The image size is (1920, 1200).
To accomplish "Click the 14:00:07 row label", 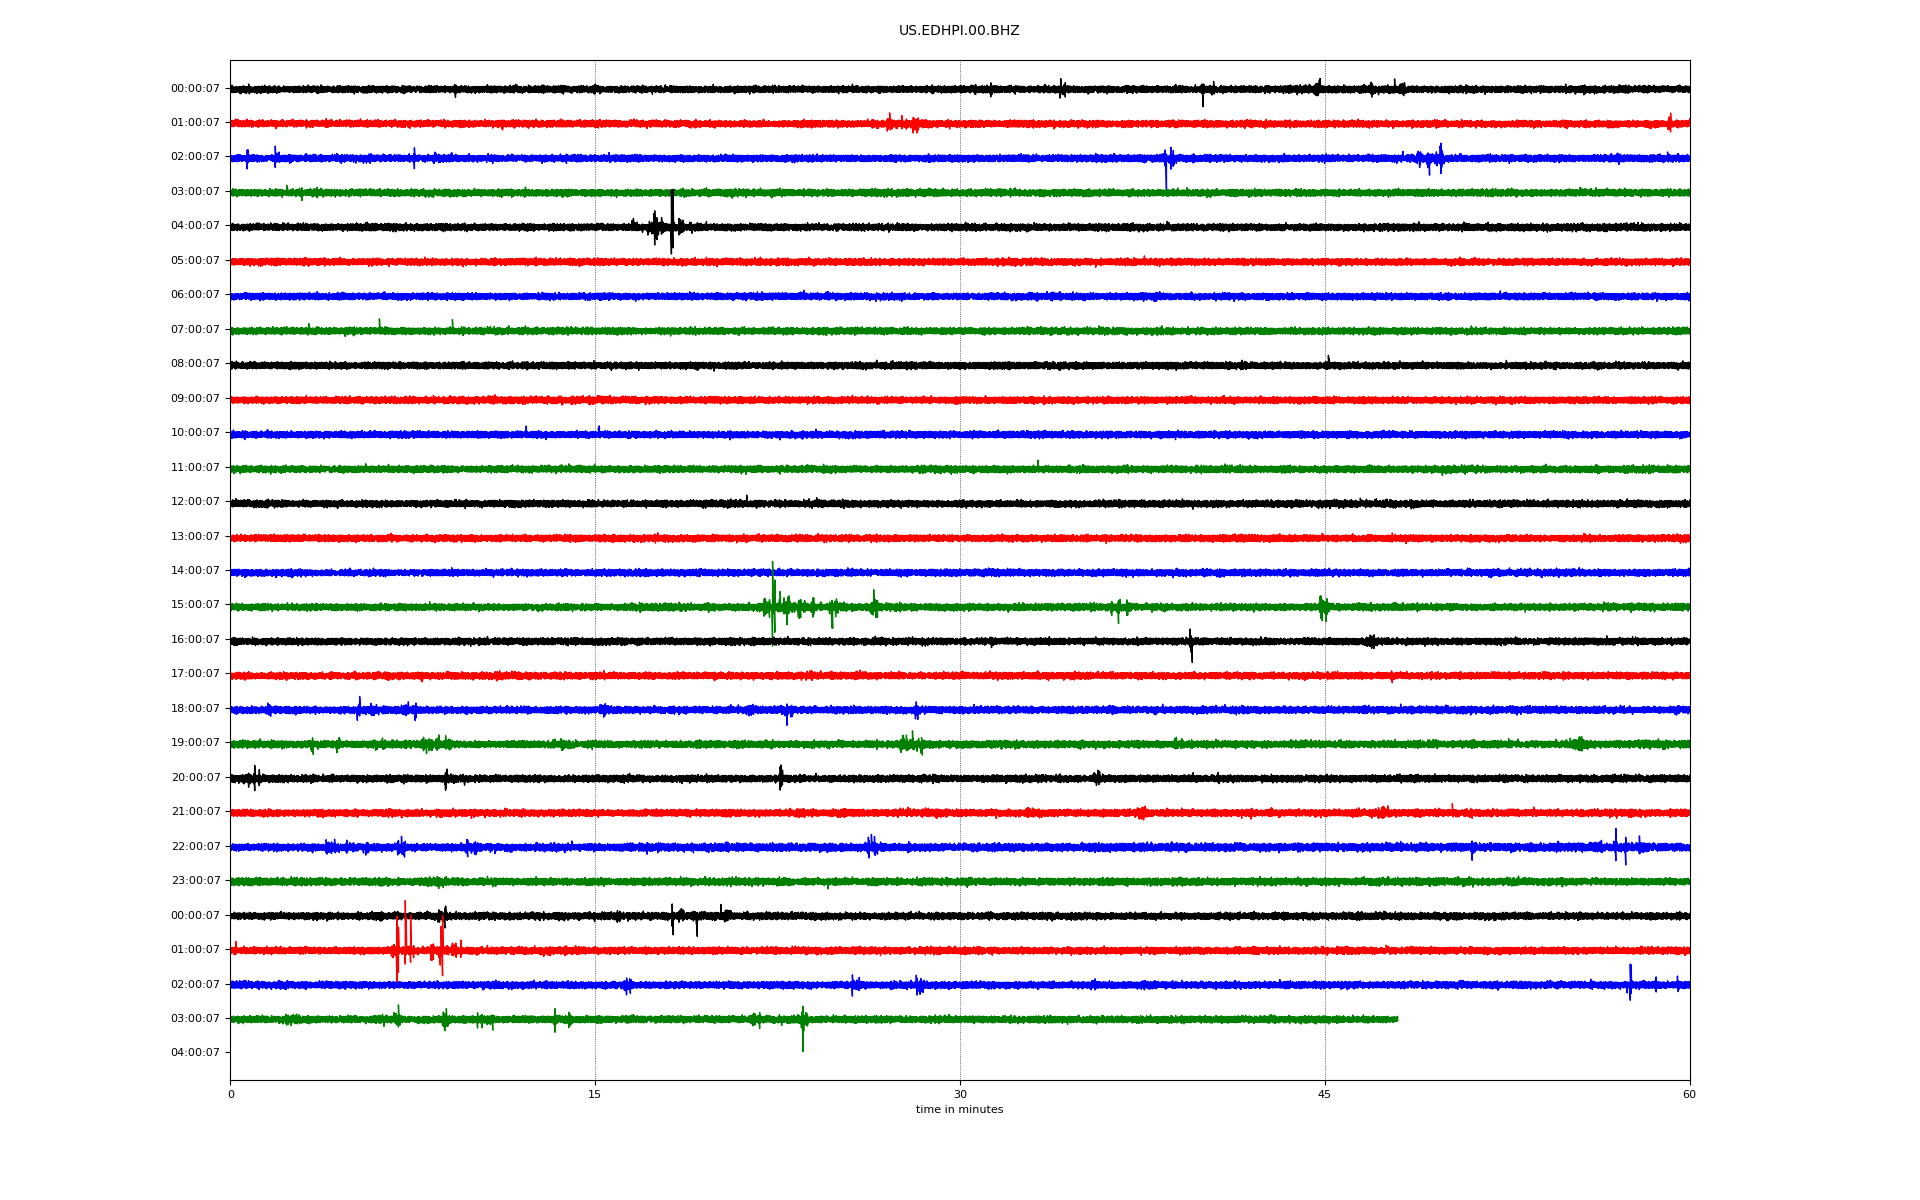I will (x=195, y=571).
